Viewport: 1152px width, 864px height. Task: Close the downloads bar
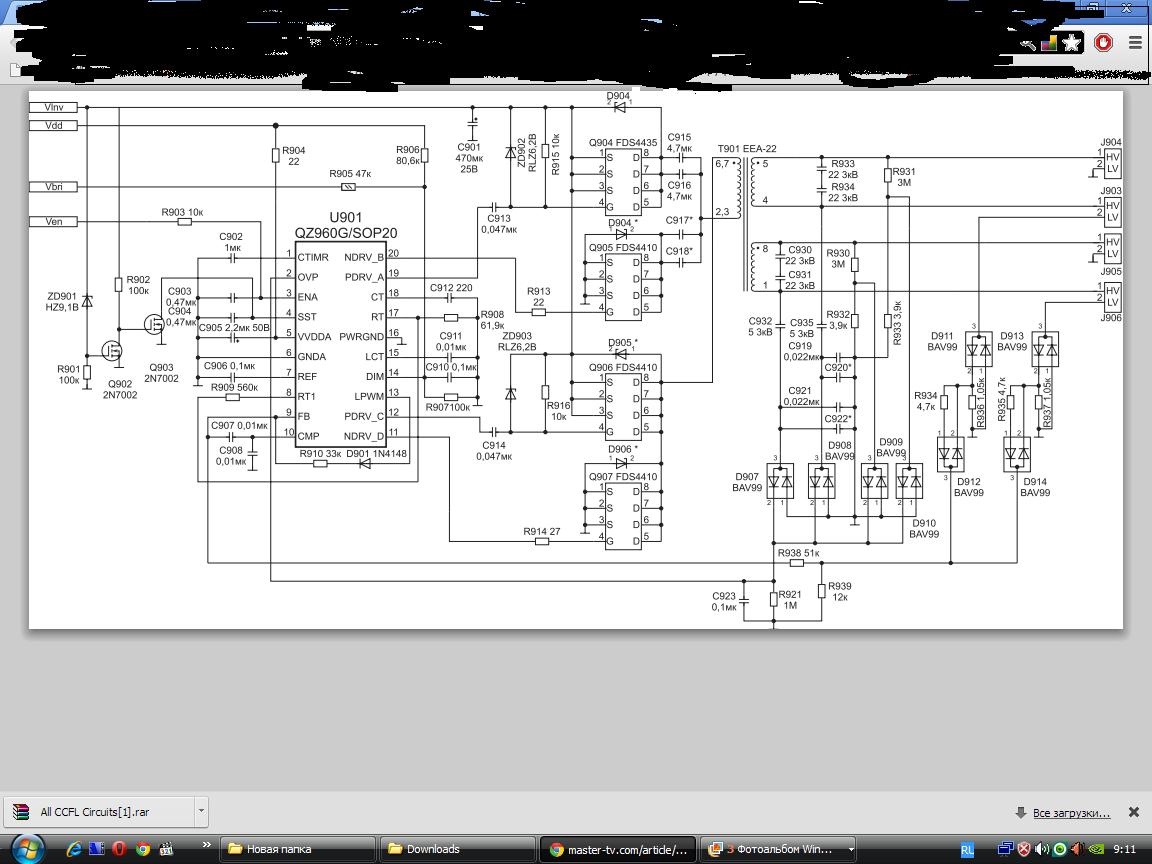1133,812
